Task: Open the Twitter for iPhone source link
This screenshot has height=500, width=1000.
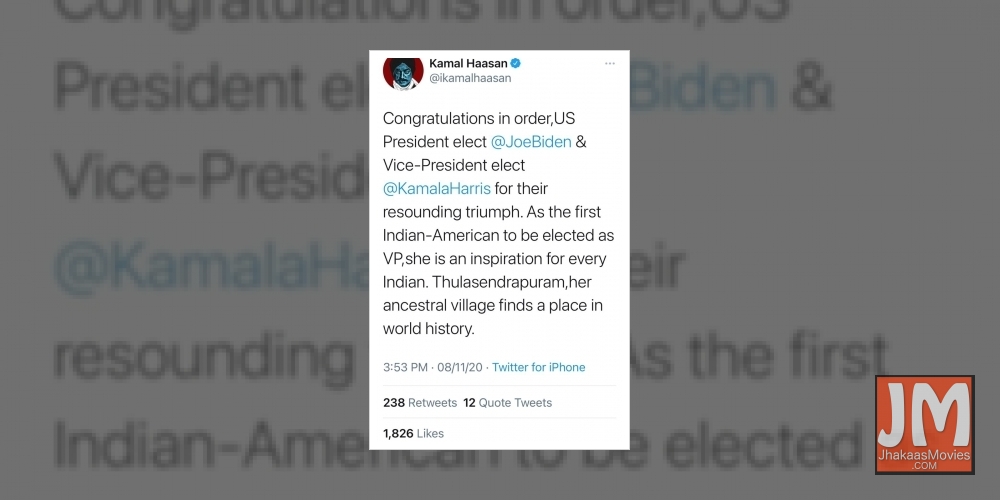Action: 538,367
